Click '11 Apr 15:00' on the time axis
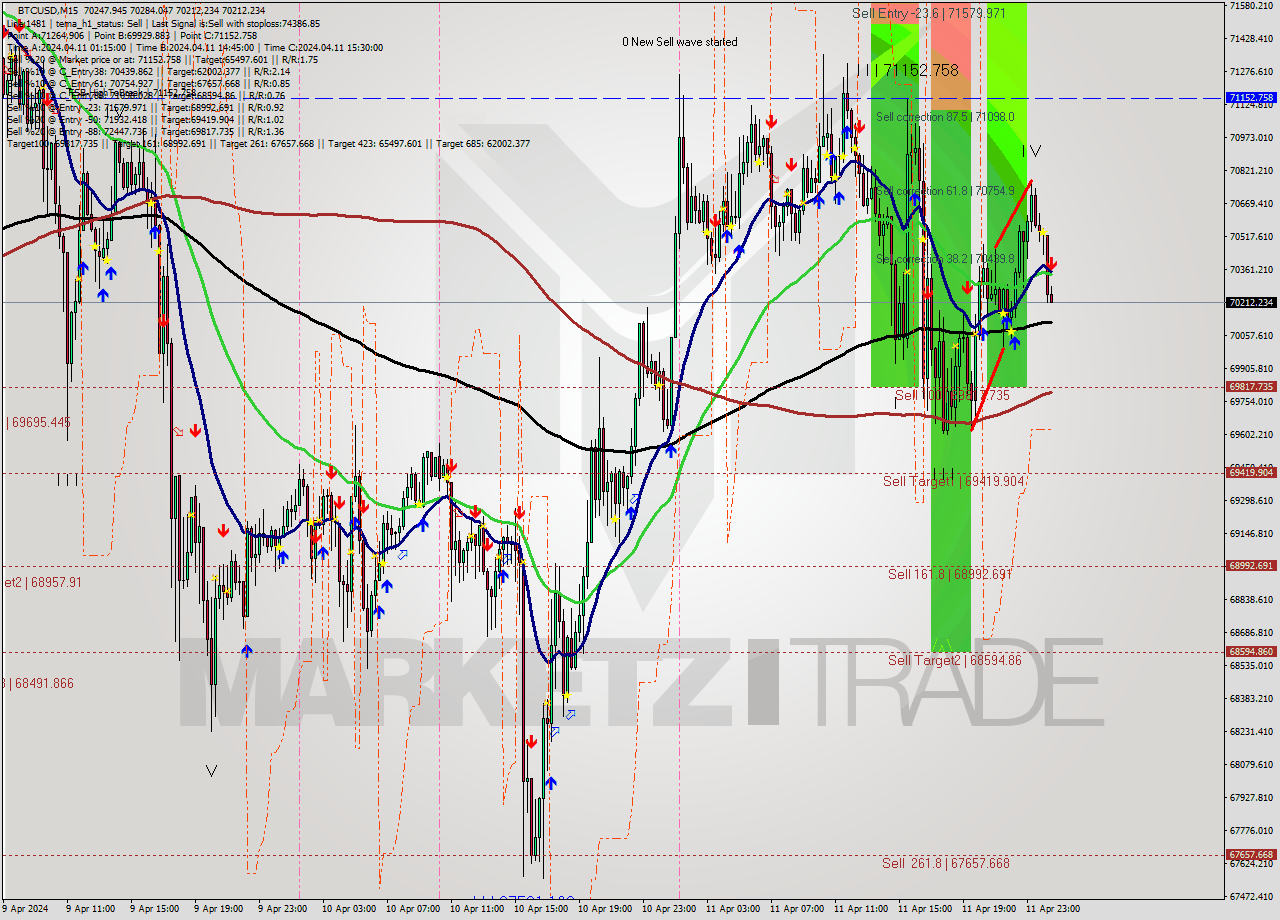1280x920 pixels. coord(926,910)
